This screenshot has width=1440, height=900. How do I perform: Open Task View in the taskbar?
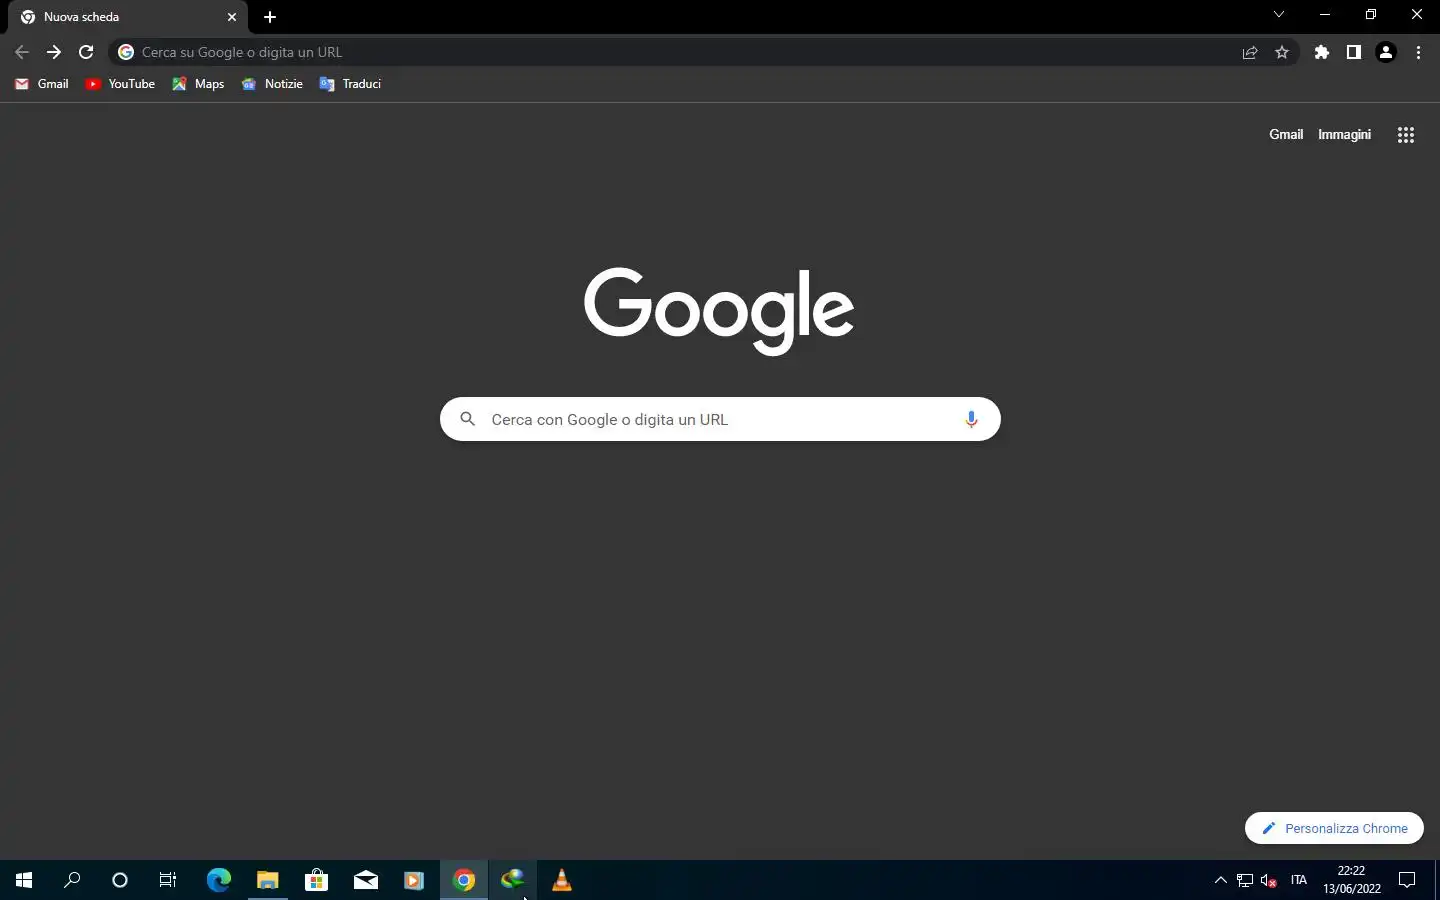(x=168, y=880)
